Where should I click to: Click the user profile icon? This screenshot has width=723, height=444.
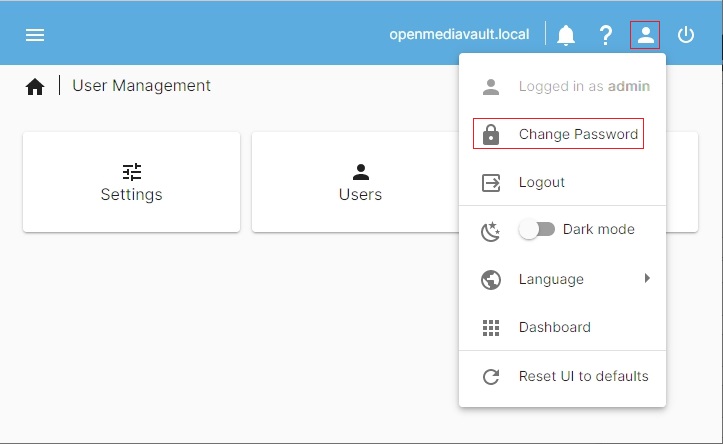pos(646,35)
